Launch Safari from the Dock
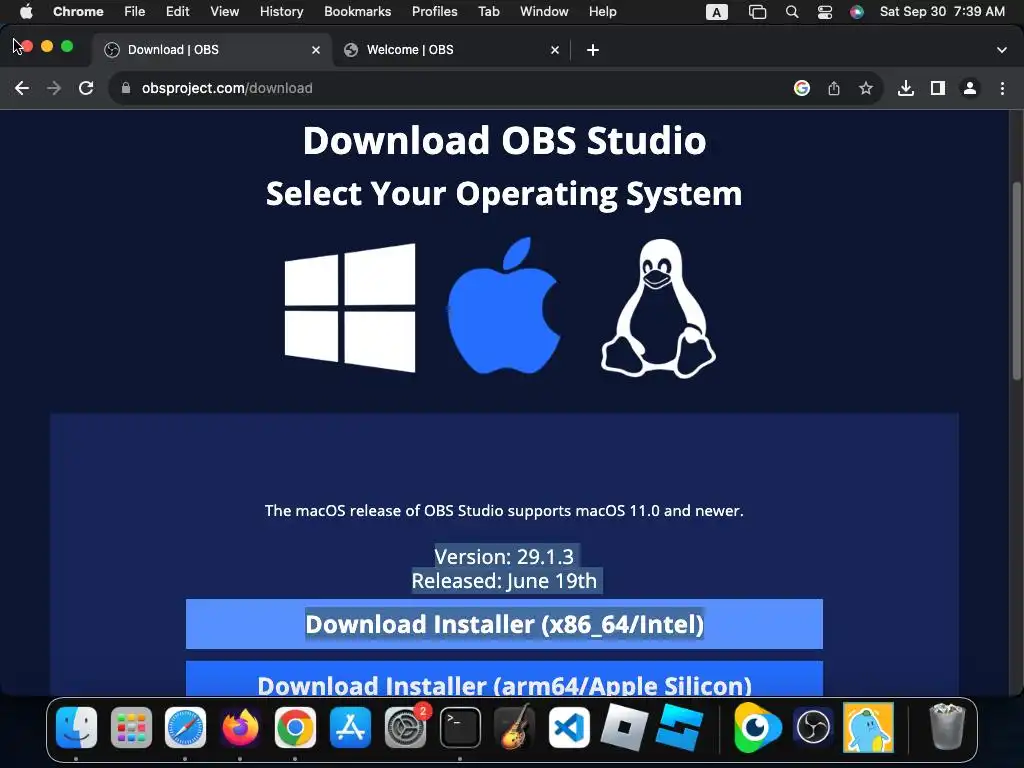Screen dimensions: 1024x768 tap(185, 728)
